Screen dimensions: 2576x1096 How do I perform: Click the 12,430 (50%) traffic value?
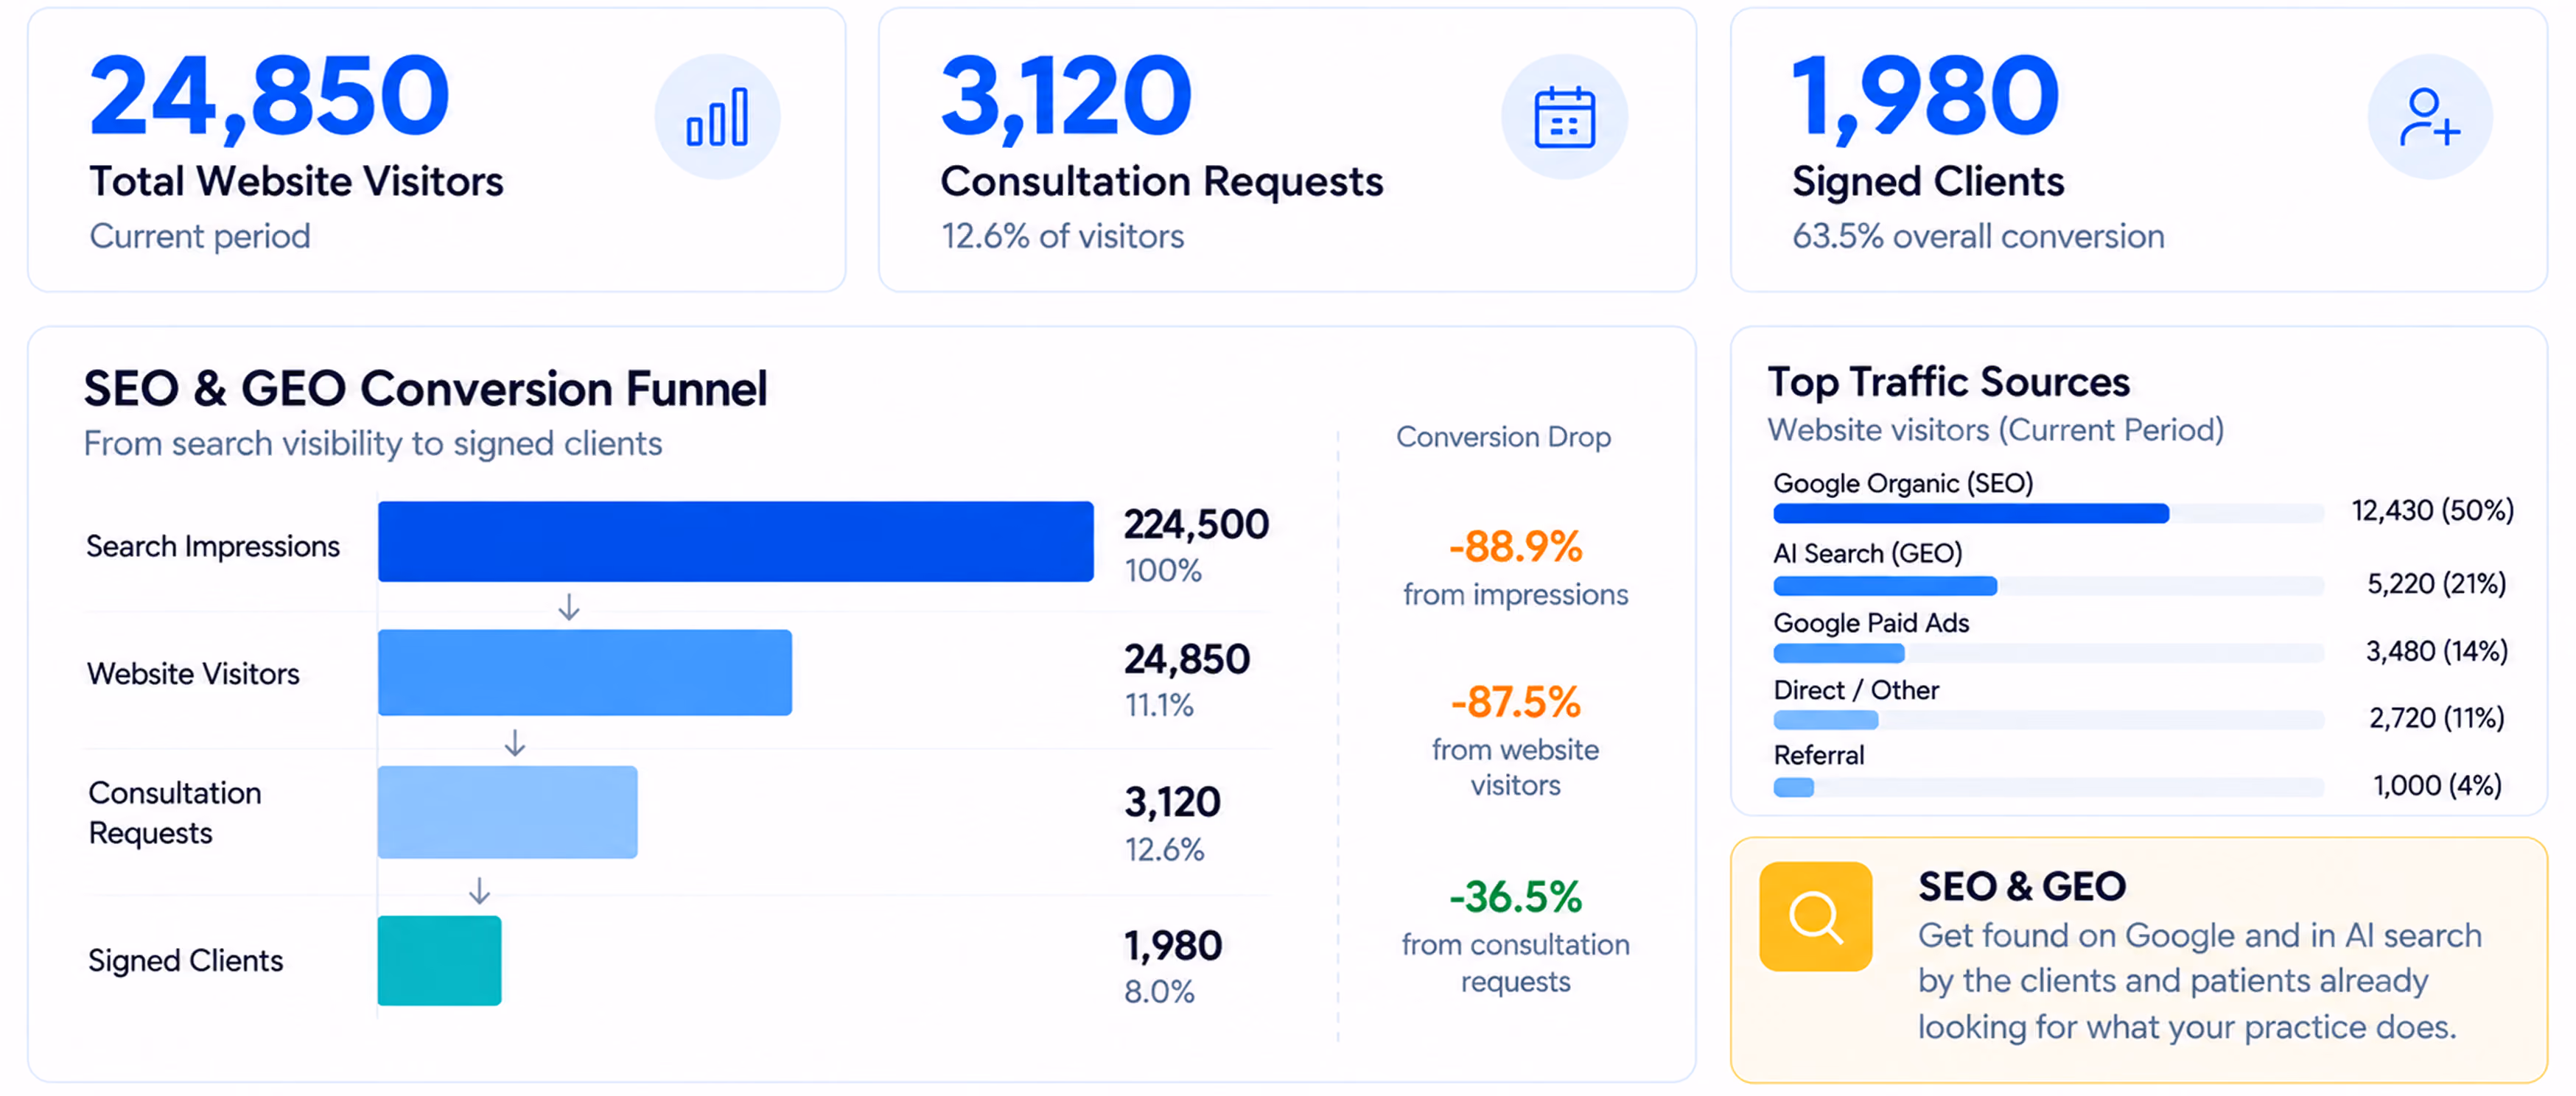point(2432,510)
